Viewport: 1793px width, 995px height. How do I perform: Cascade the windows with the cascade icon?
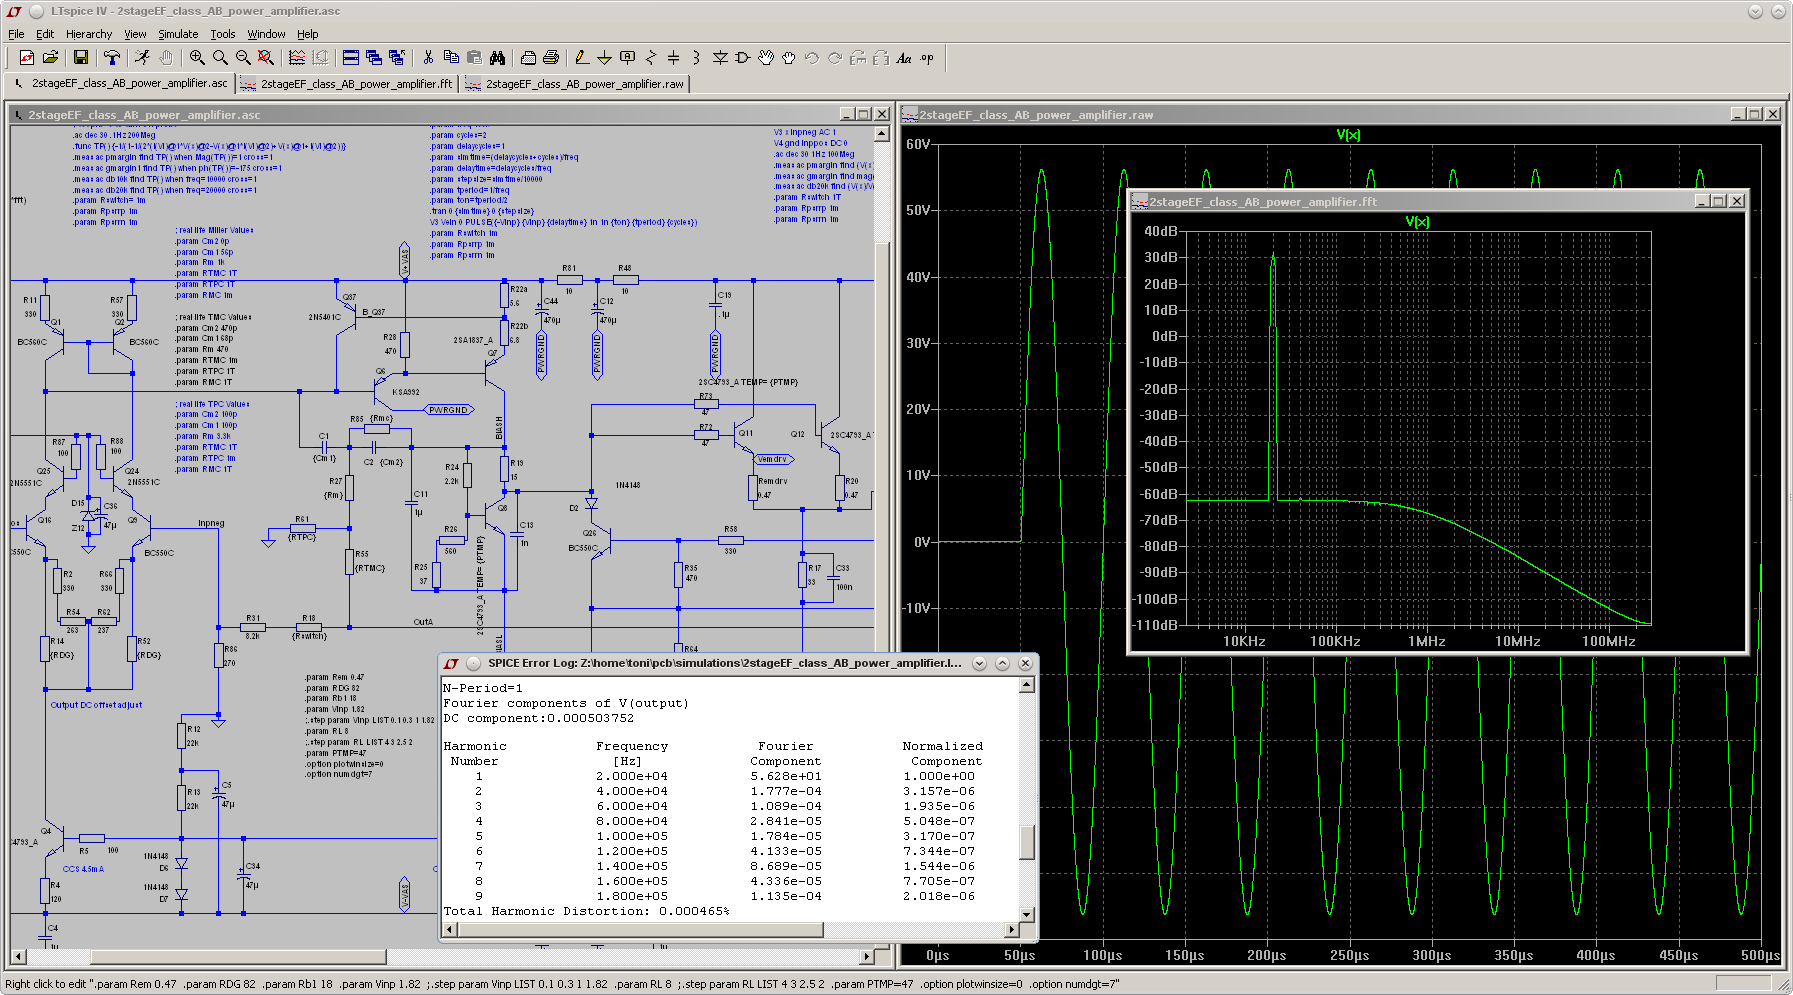click(x=373, y=58)
